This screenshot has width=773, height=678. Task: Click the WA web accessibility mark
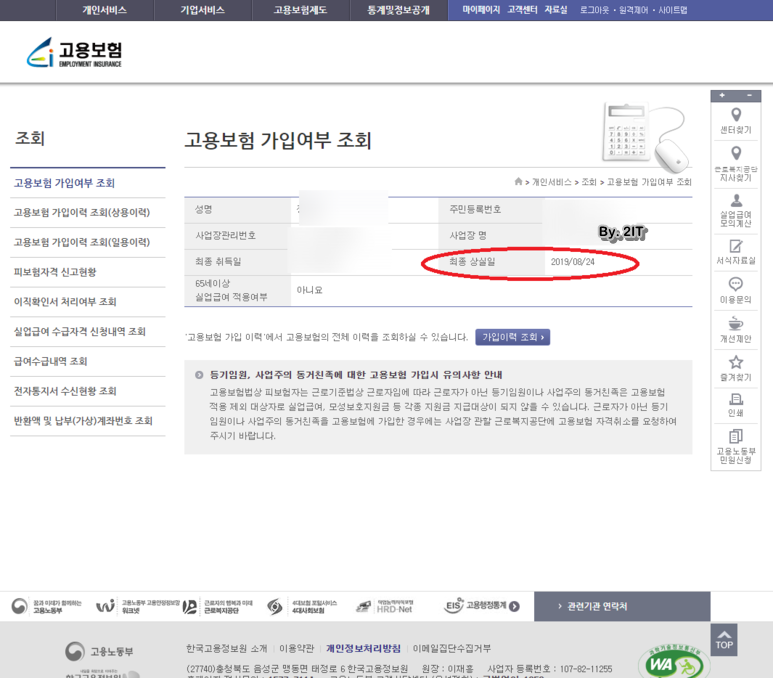pyautogui.click(x=674, y=662)
